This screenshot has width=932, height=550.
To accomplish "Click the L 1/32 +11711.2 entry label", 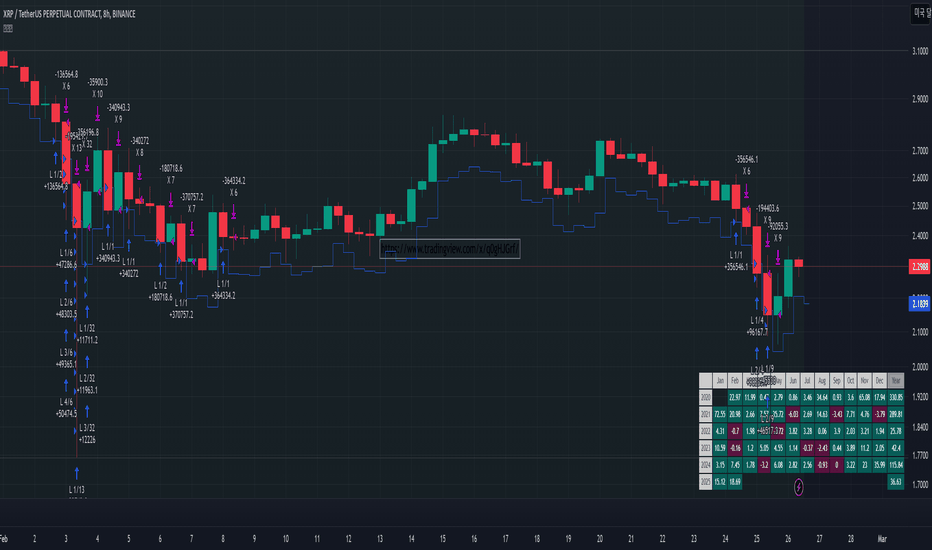I will (87, 334).
